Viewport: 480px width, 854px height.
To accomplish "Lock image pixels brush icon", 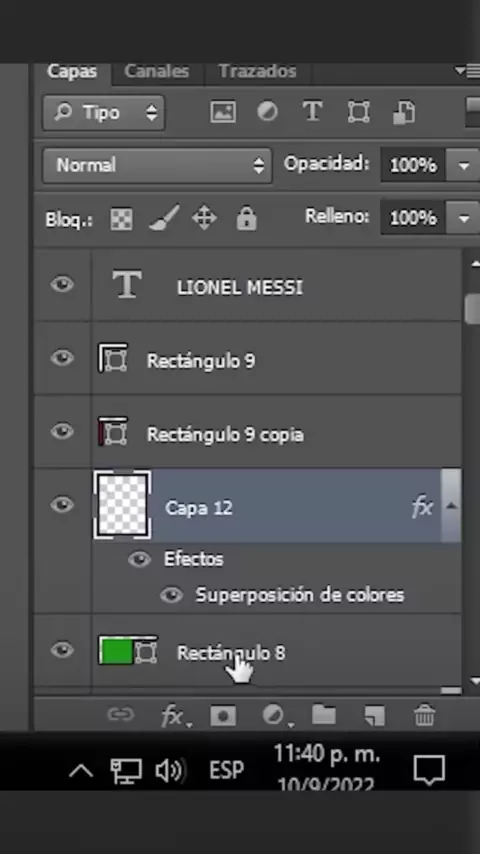I will pyautogui.click(x=164, y=218).
